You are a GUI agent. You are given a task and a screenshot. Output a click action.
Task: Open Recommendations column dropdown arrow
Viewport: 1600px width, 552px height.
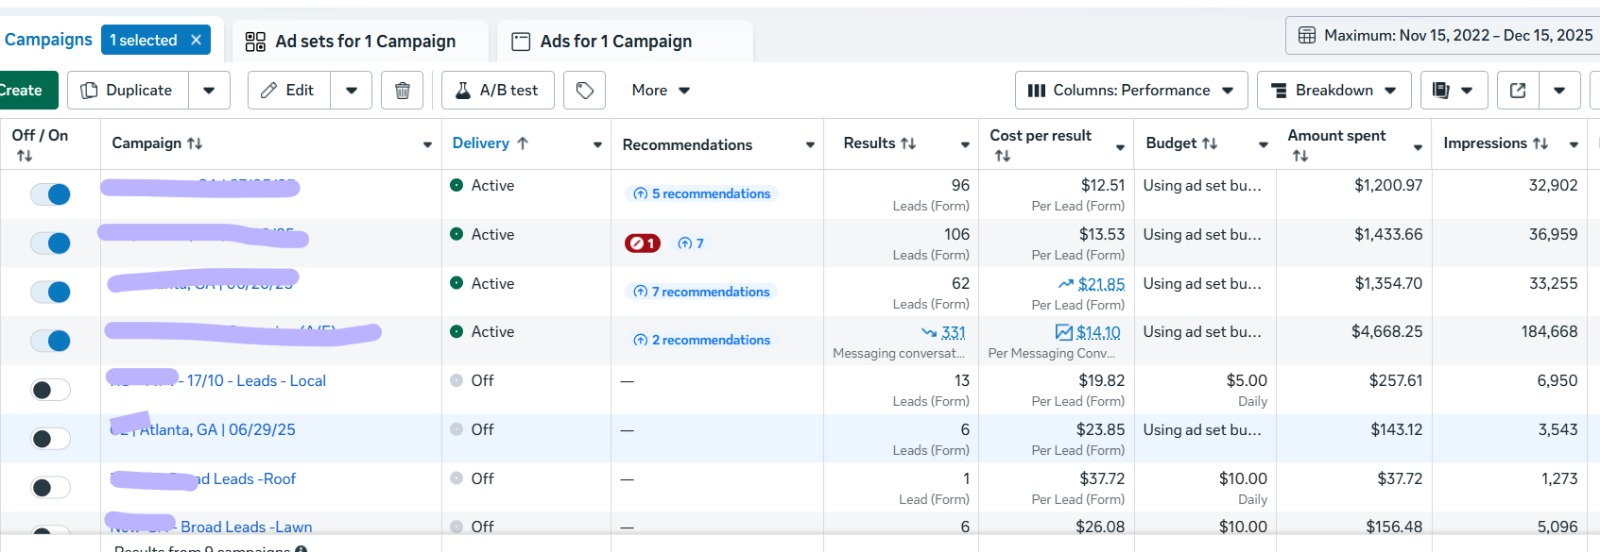810,145
